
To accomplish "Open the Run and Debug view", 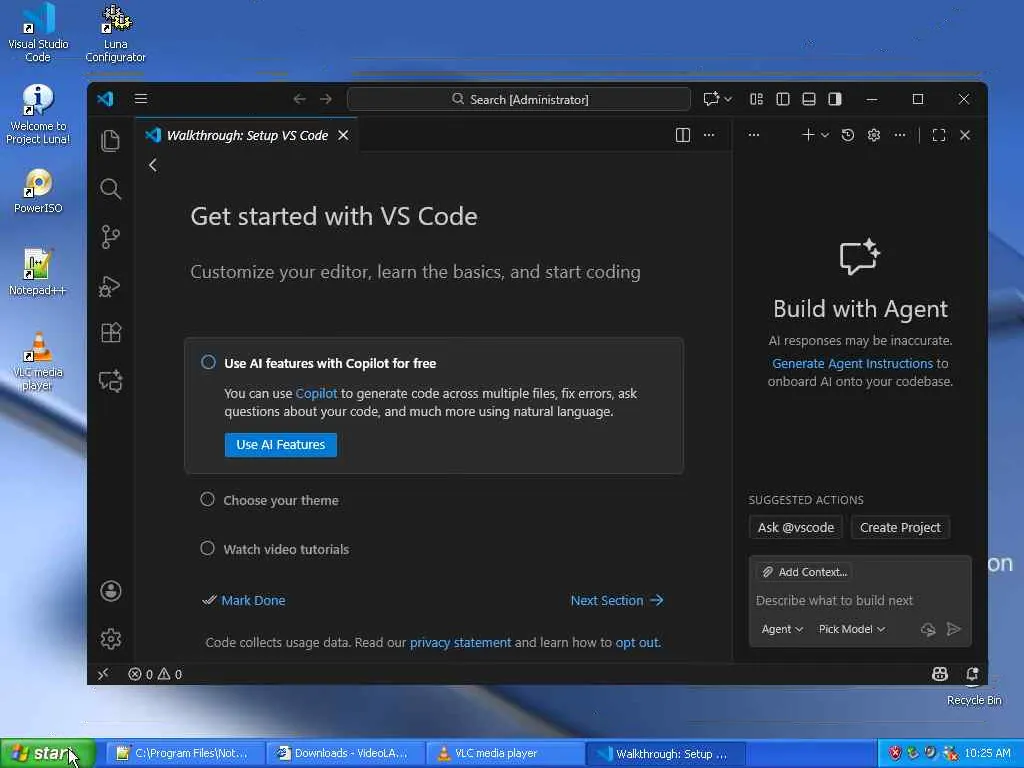I will point(110,285).
